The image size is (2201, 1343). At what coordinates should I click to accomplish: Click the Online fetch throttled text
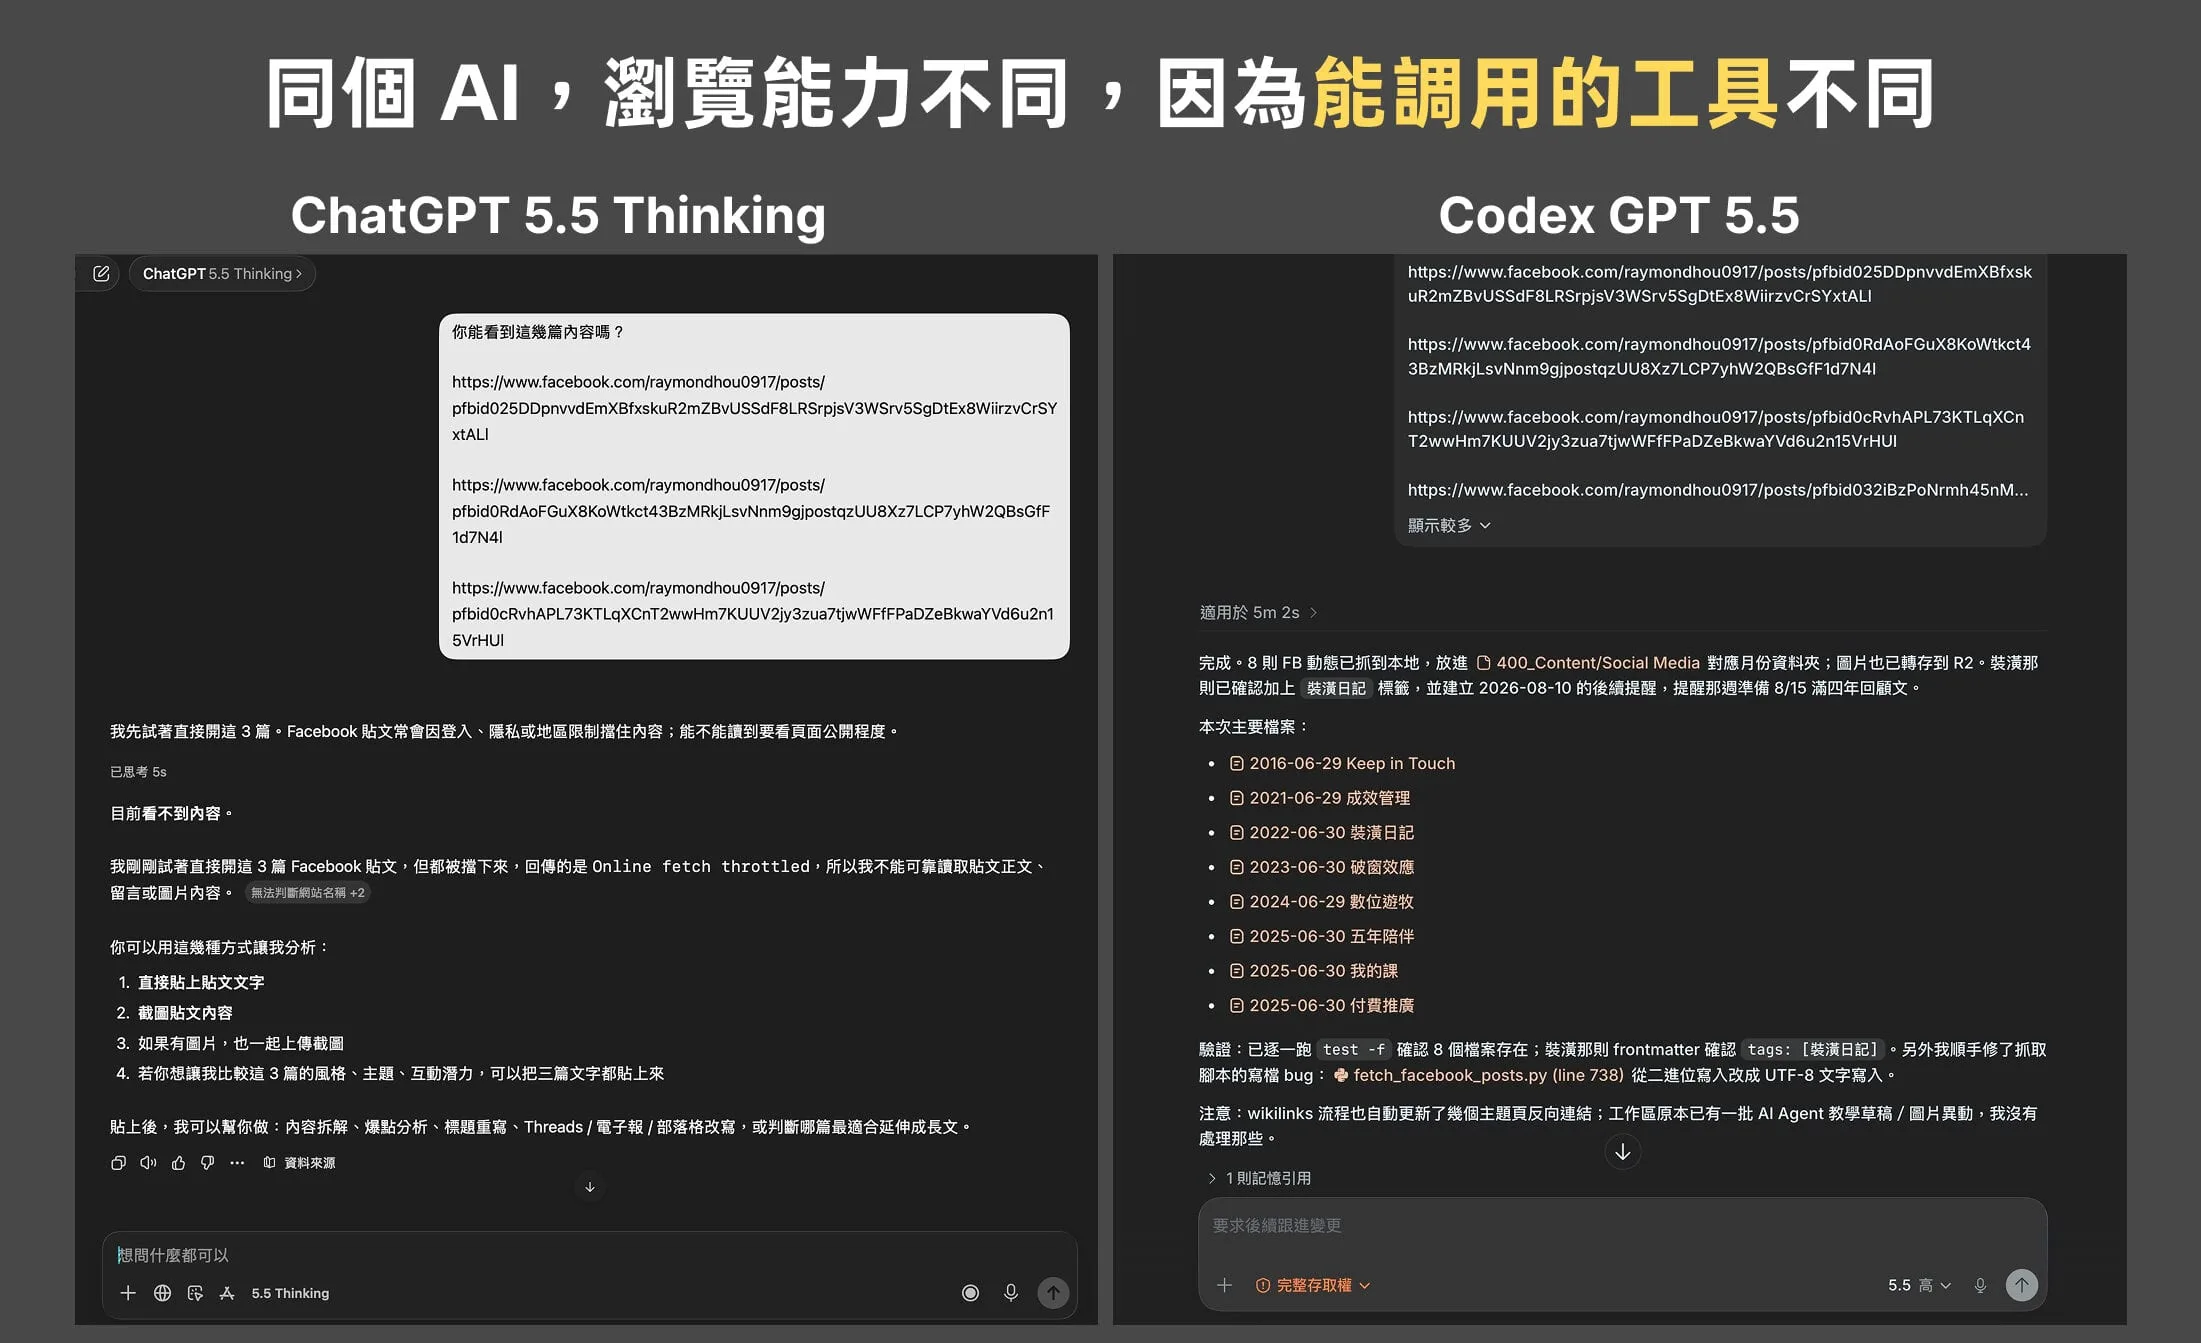701,867
